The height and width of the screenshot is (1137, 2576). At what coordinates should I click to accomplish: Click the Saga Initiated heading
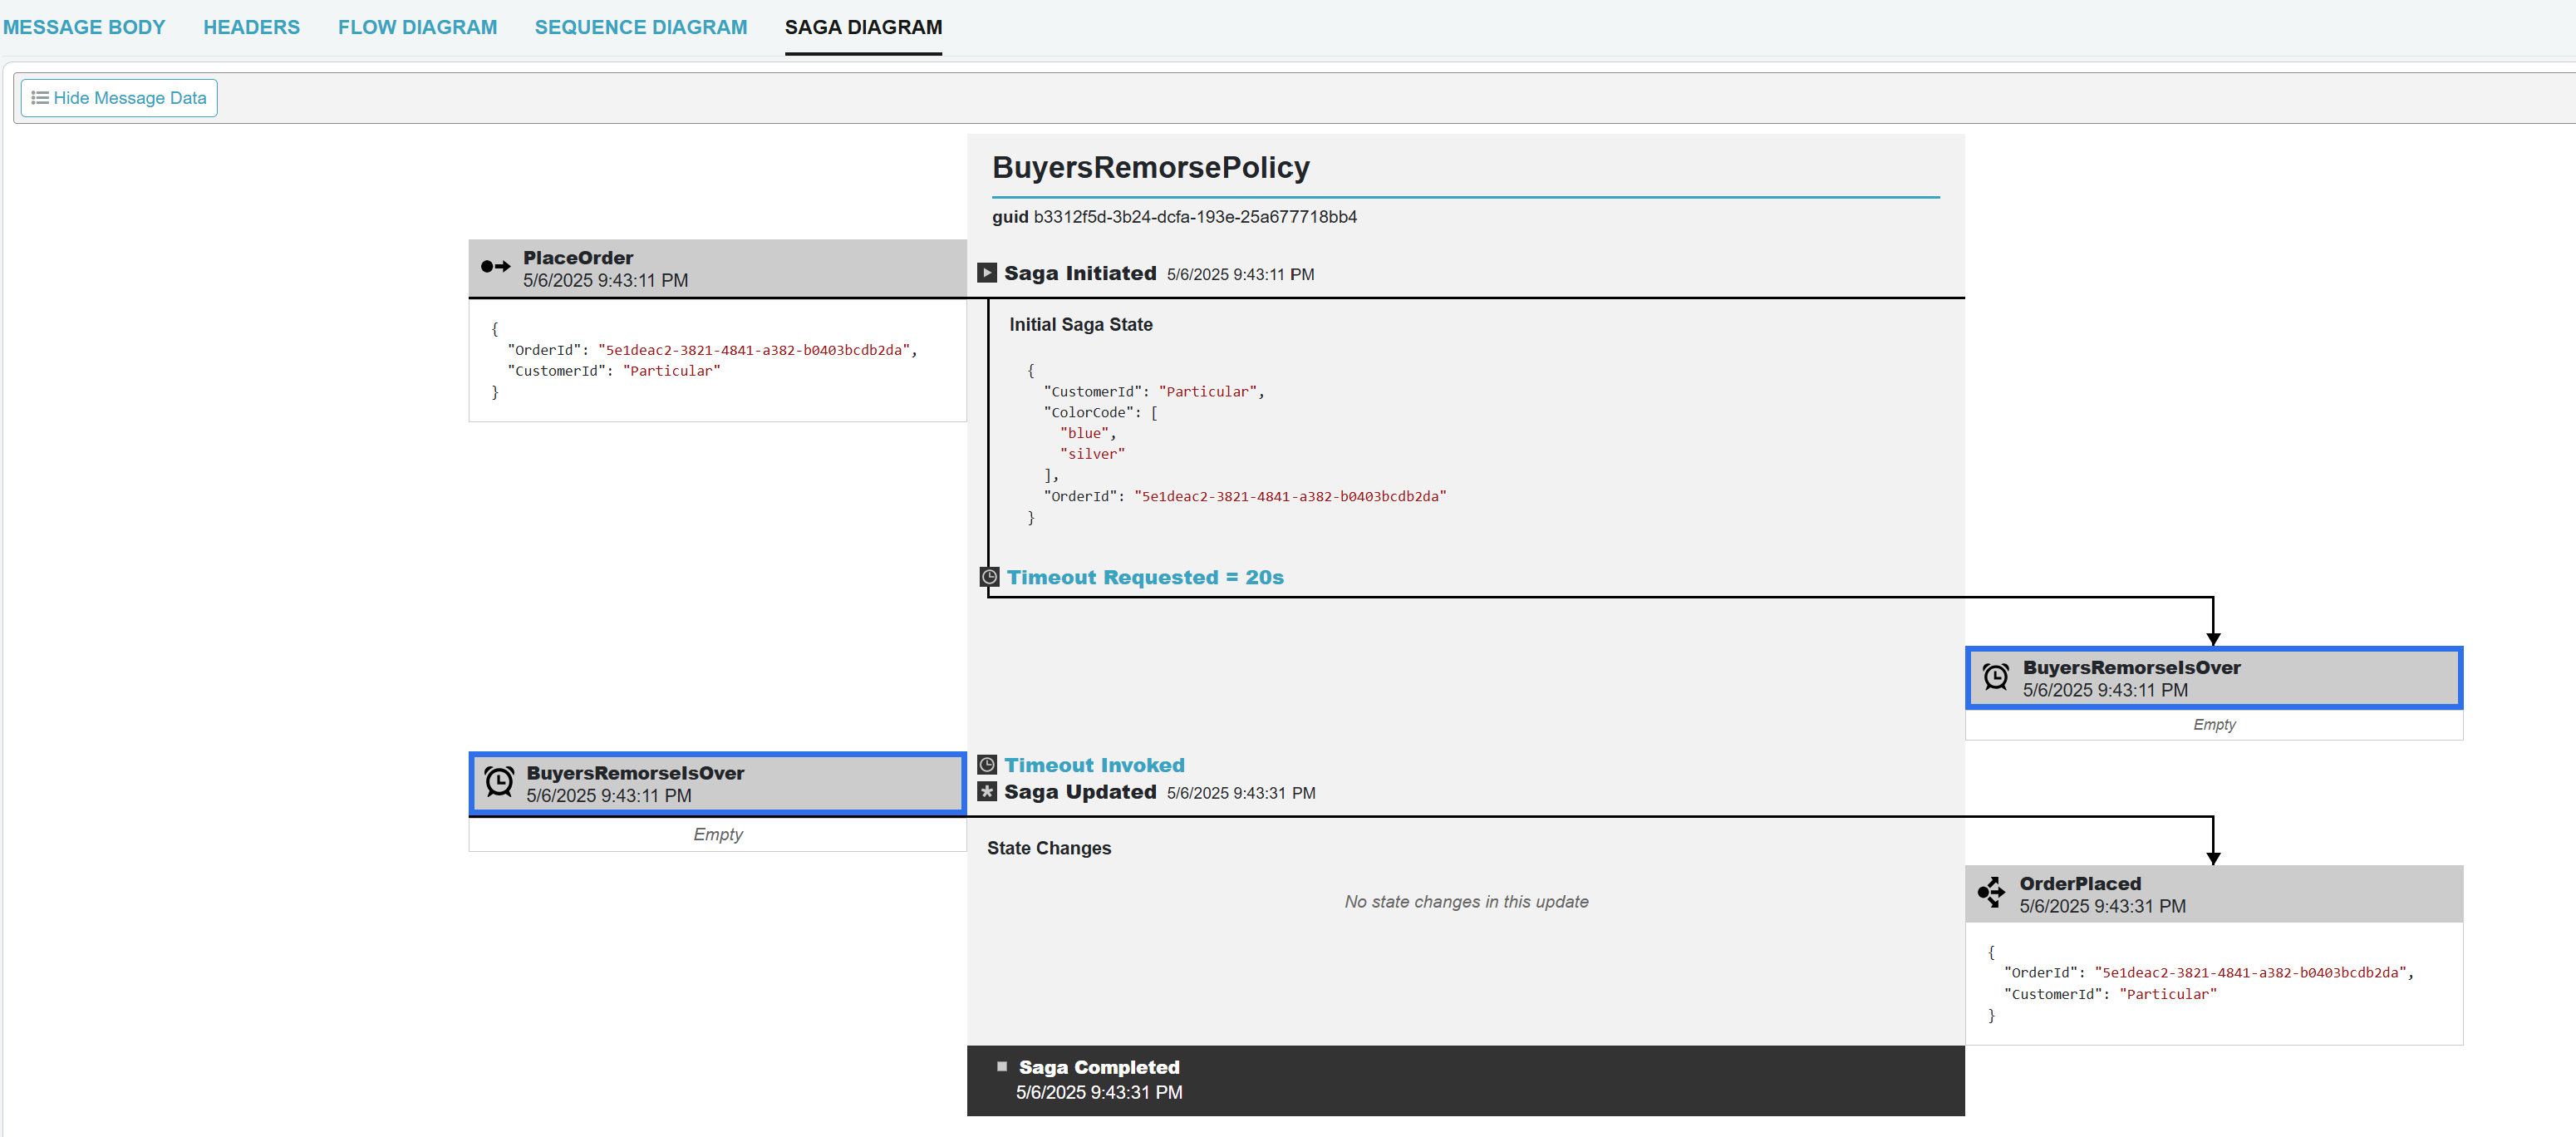(1080, 273)
